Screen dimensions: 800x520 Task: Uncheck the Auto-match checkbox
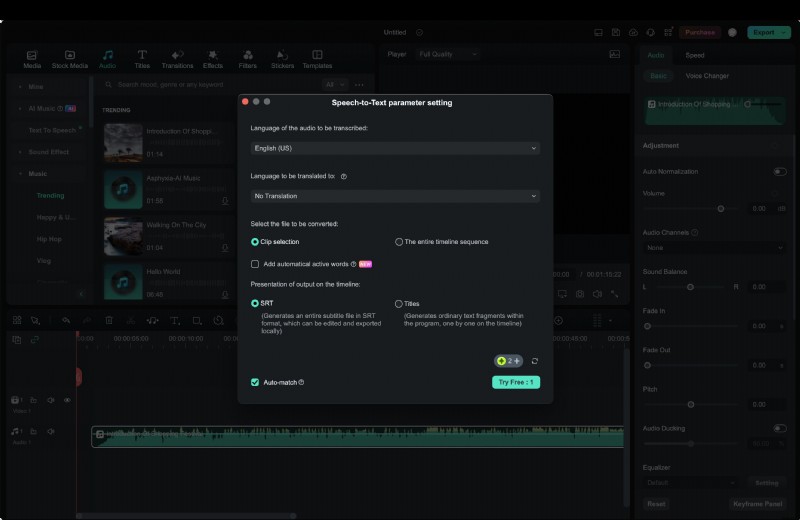[x=255, y=382]
